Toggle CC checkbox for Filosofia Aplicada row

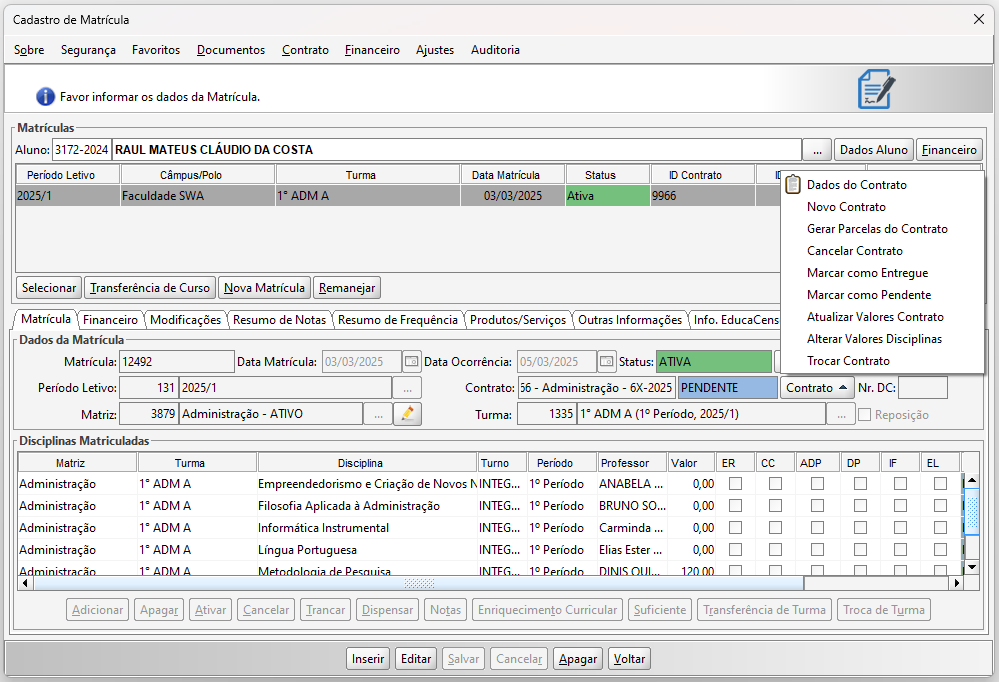pos(775,505)
